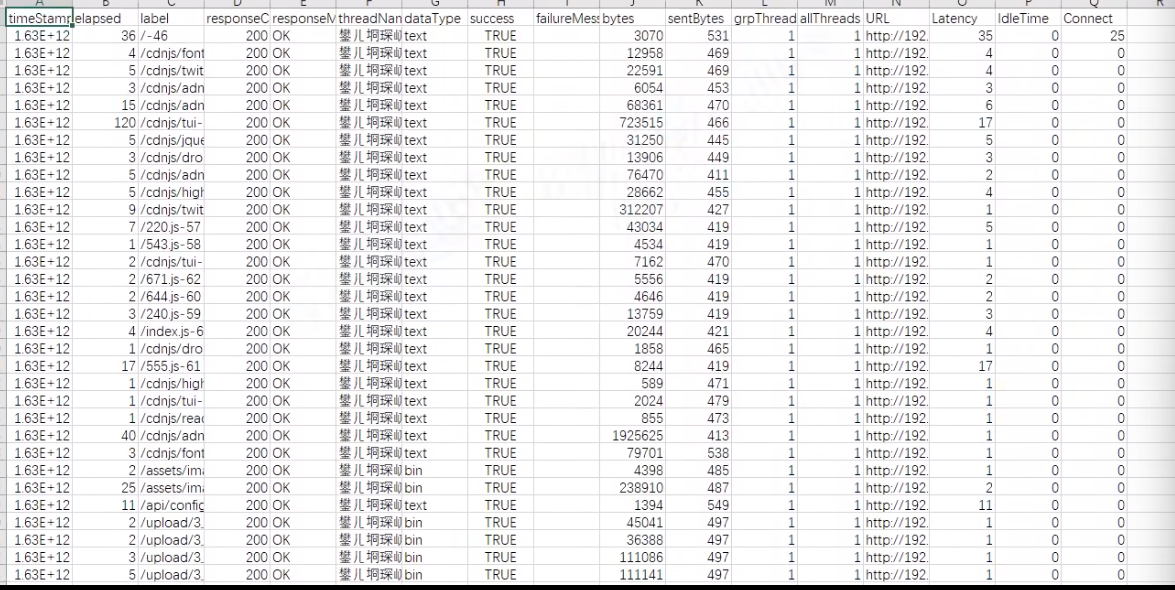The width and height of the screenshot is (1175, 590).
Task: Select the failureMessage header cell
Action: (567, 18)
